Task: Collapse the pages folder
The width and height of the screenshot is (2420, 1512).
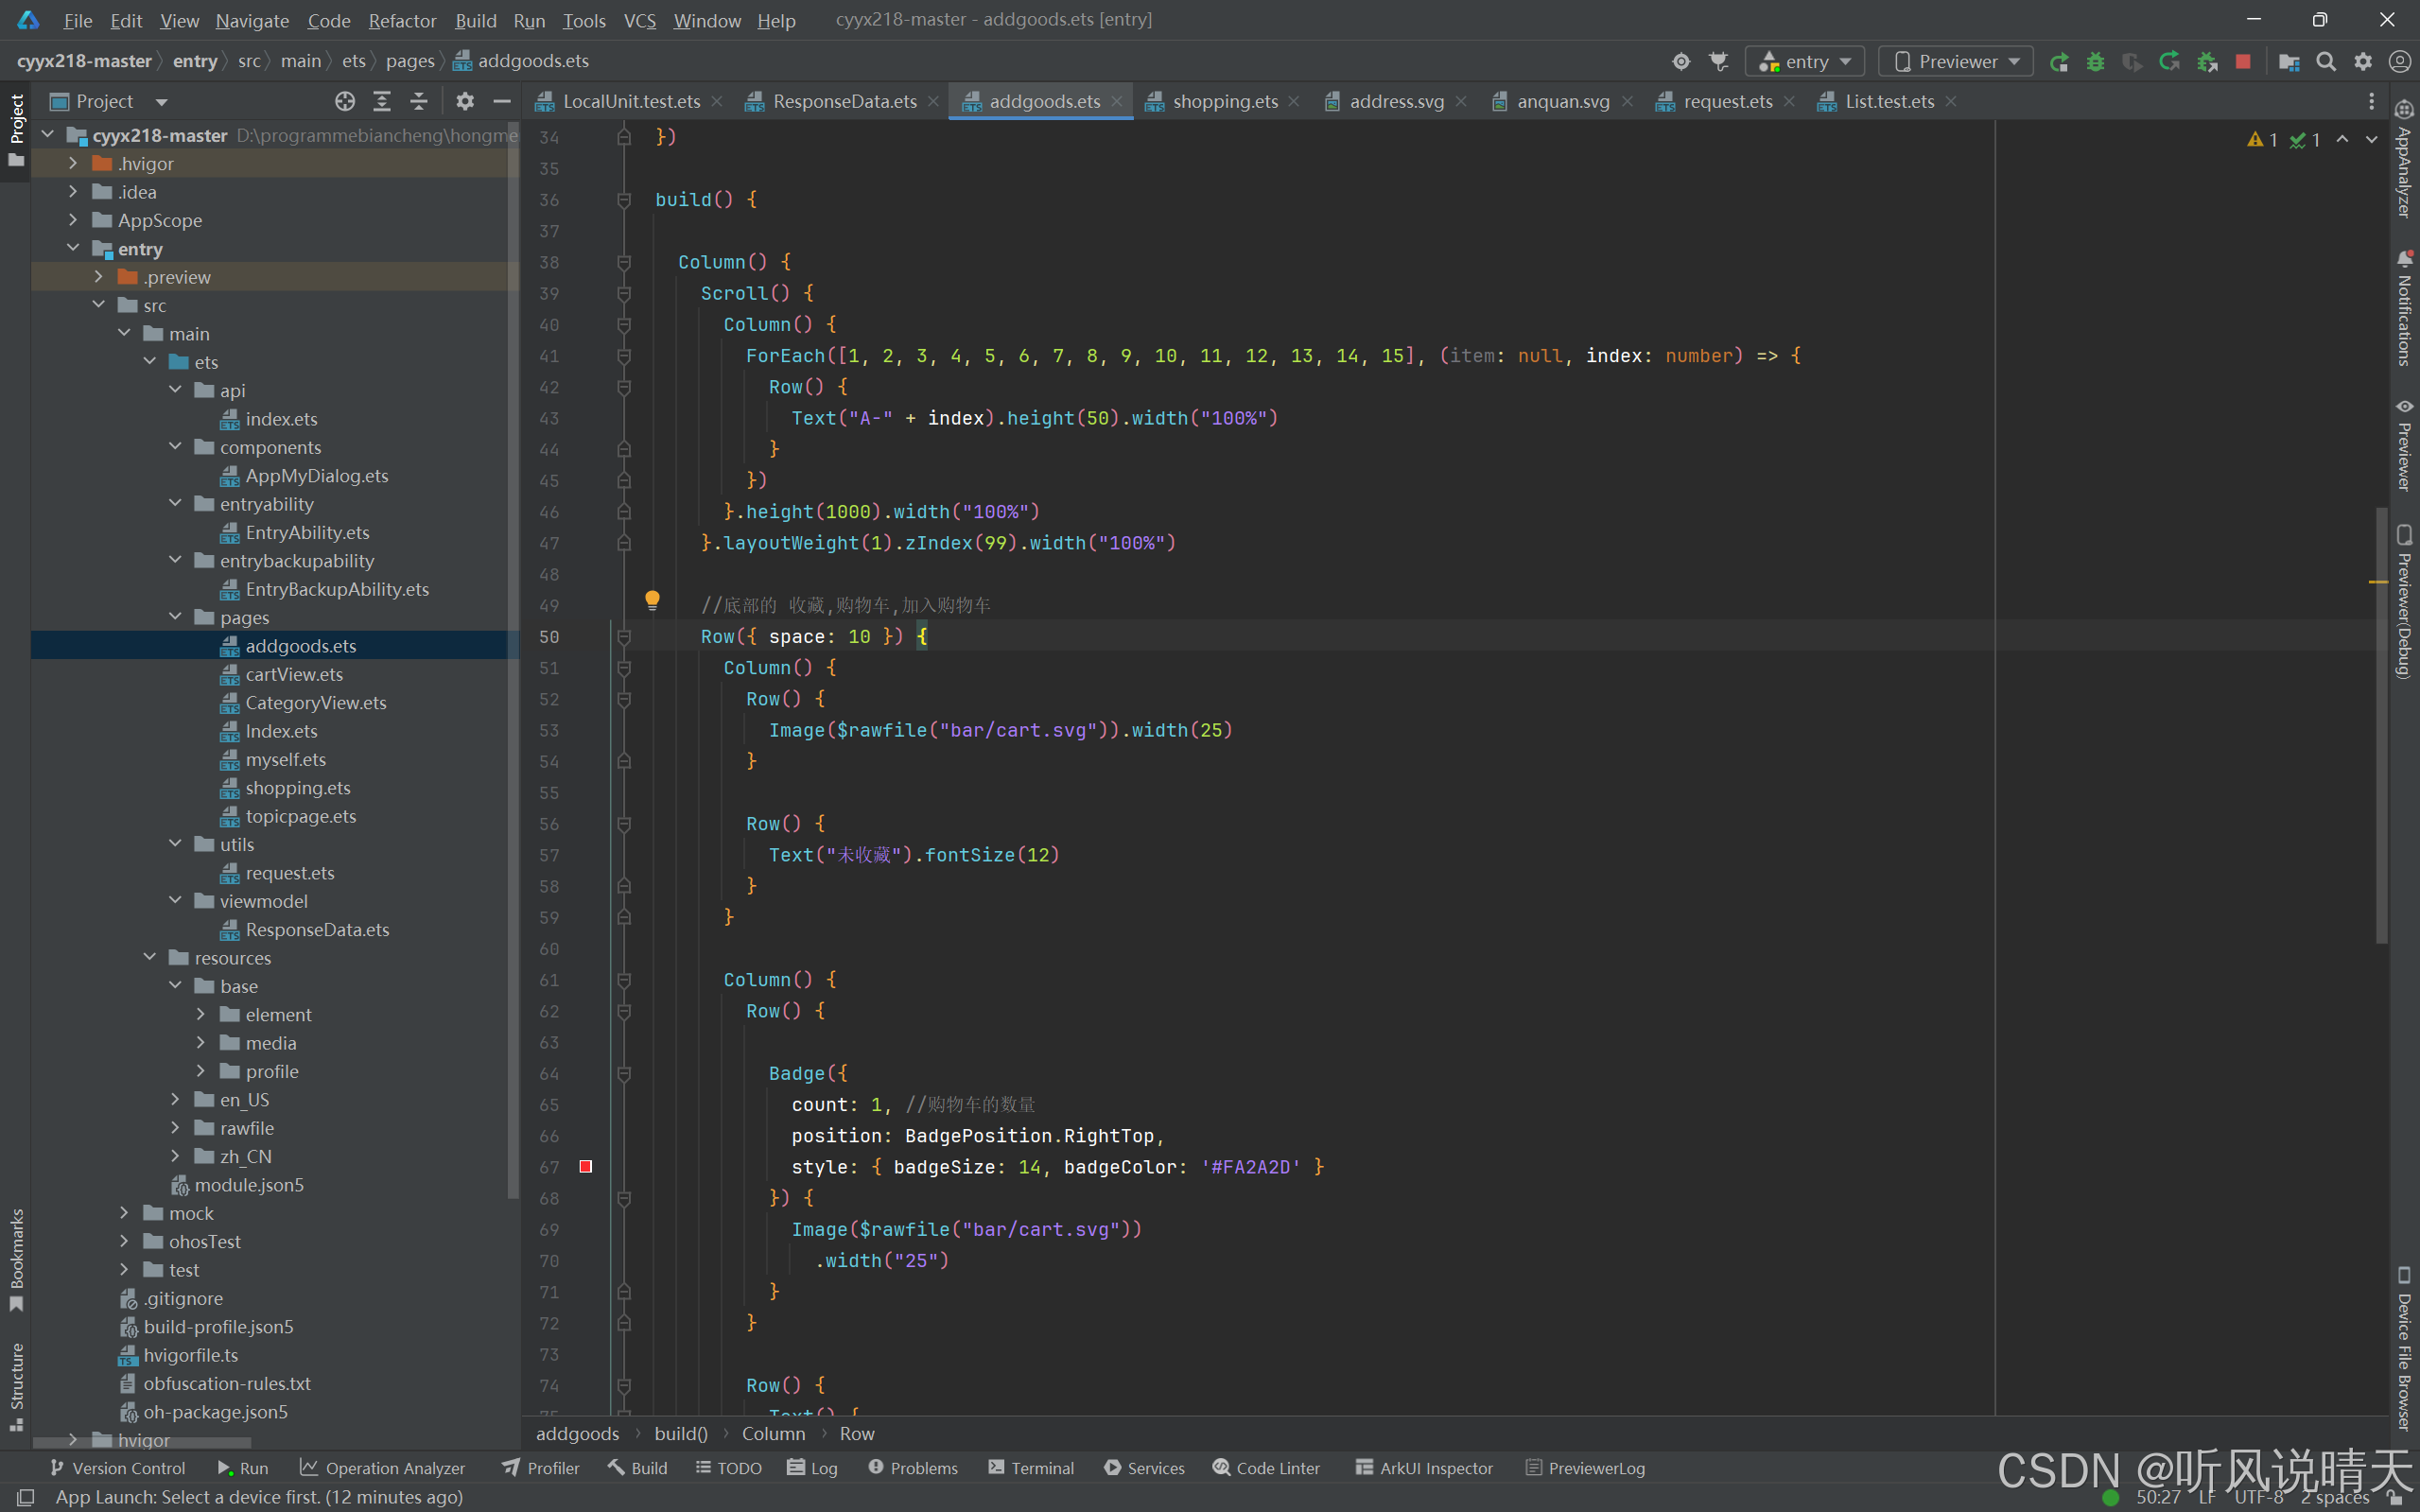Action: coord(176,617)
